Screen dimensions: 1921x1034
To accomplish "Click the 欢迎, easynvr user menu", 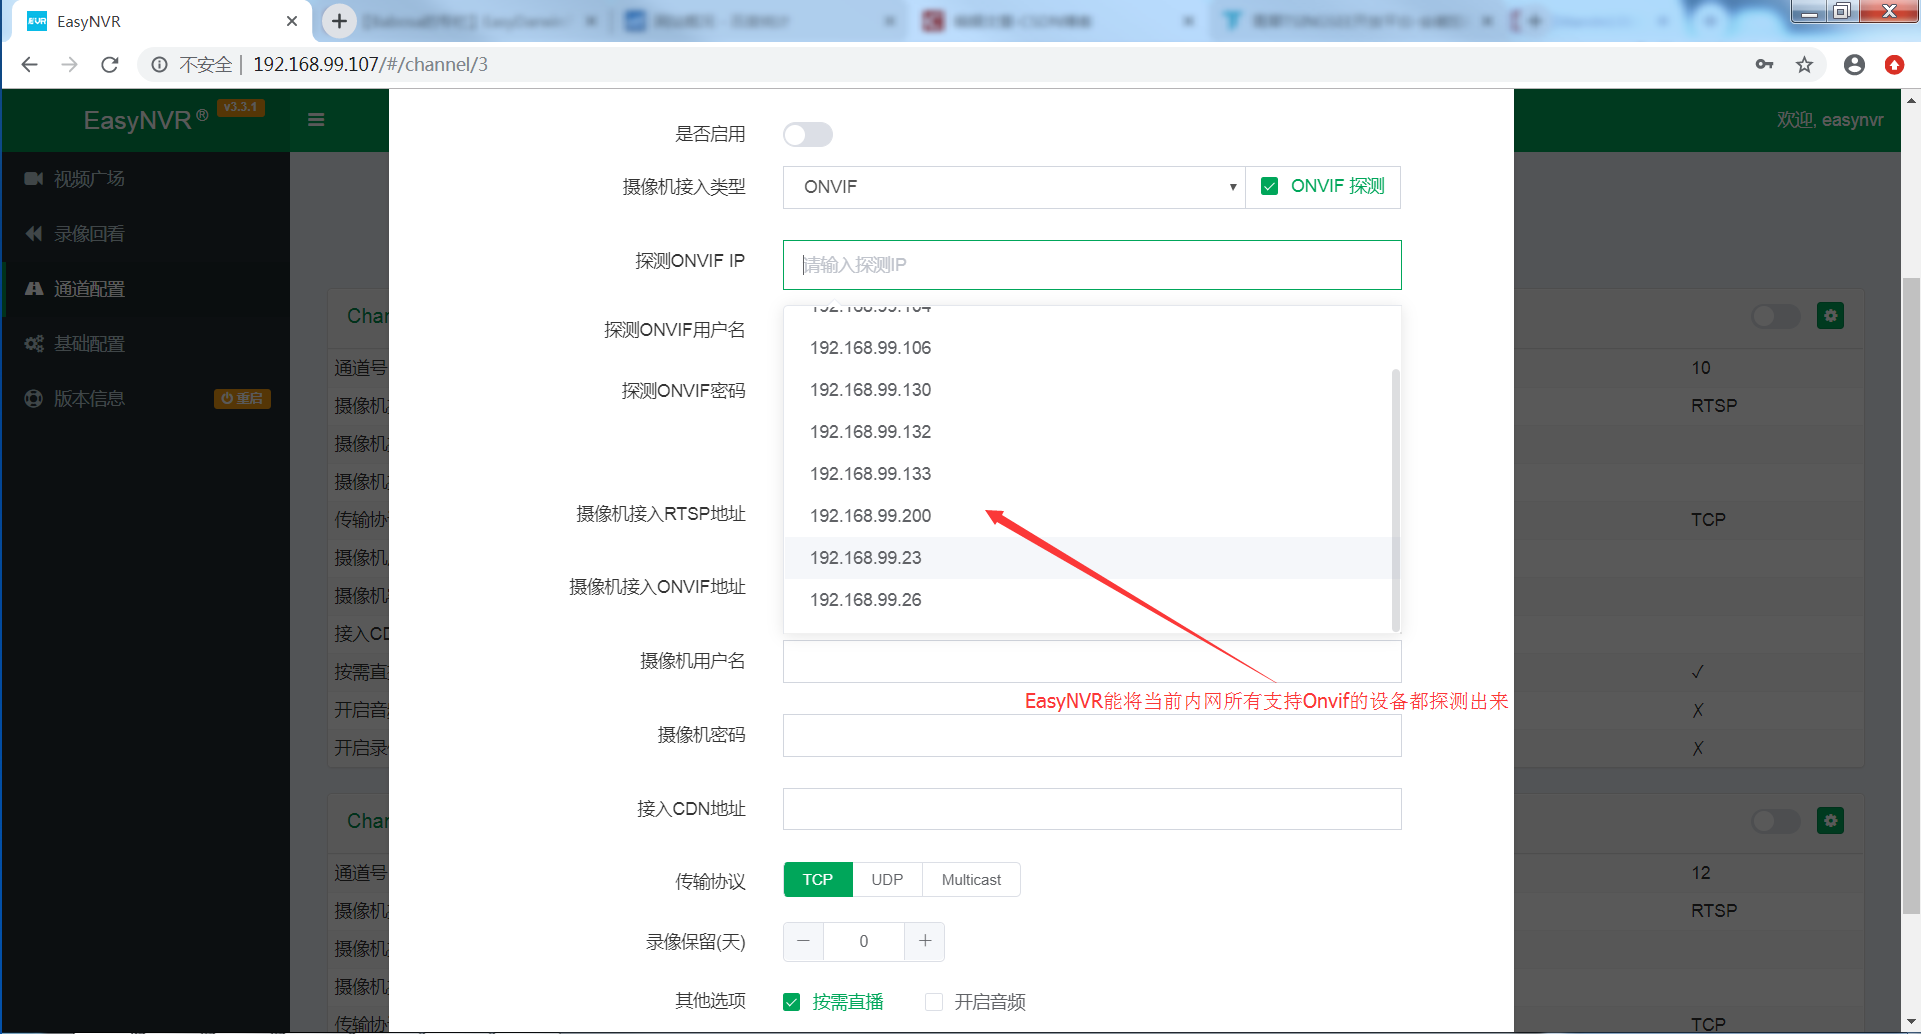I will [1830, 120].
